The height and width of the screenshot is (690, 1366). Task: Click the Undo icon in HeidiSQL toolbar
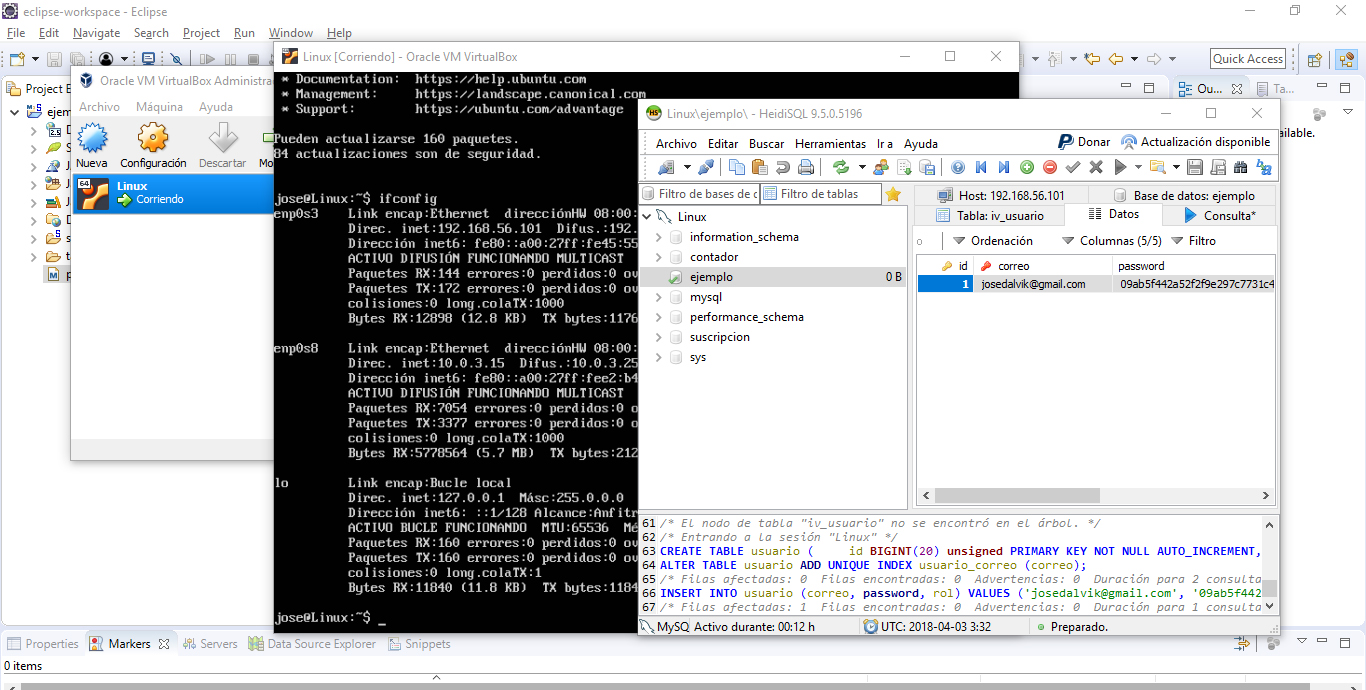pyautogui.click(x=783, y=167)
